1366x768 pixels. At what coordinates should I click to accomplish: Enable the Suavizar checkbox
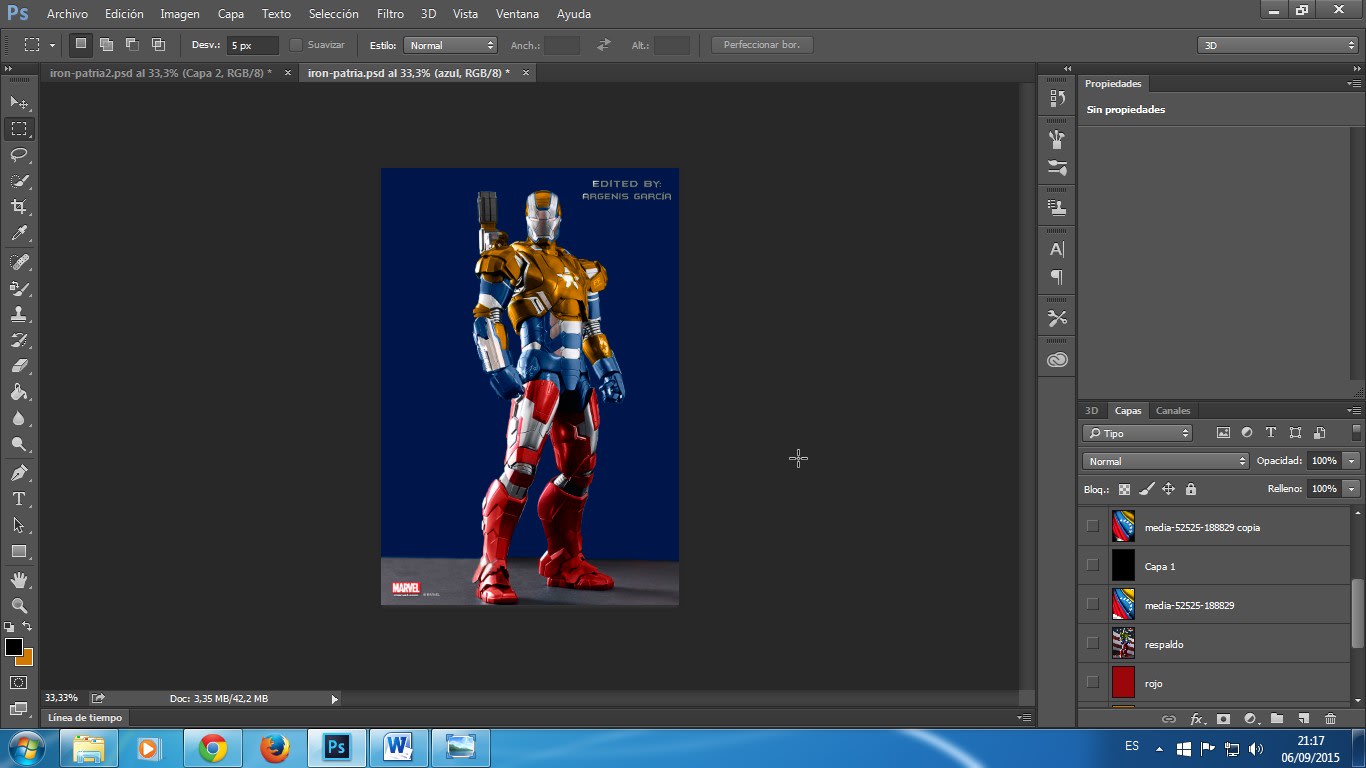(x=295, y=45)
